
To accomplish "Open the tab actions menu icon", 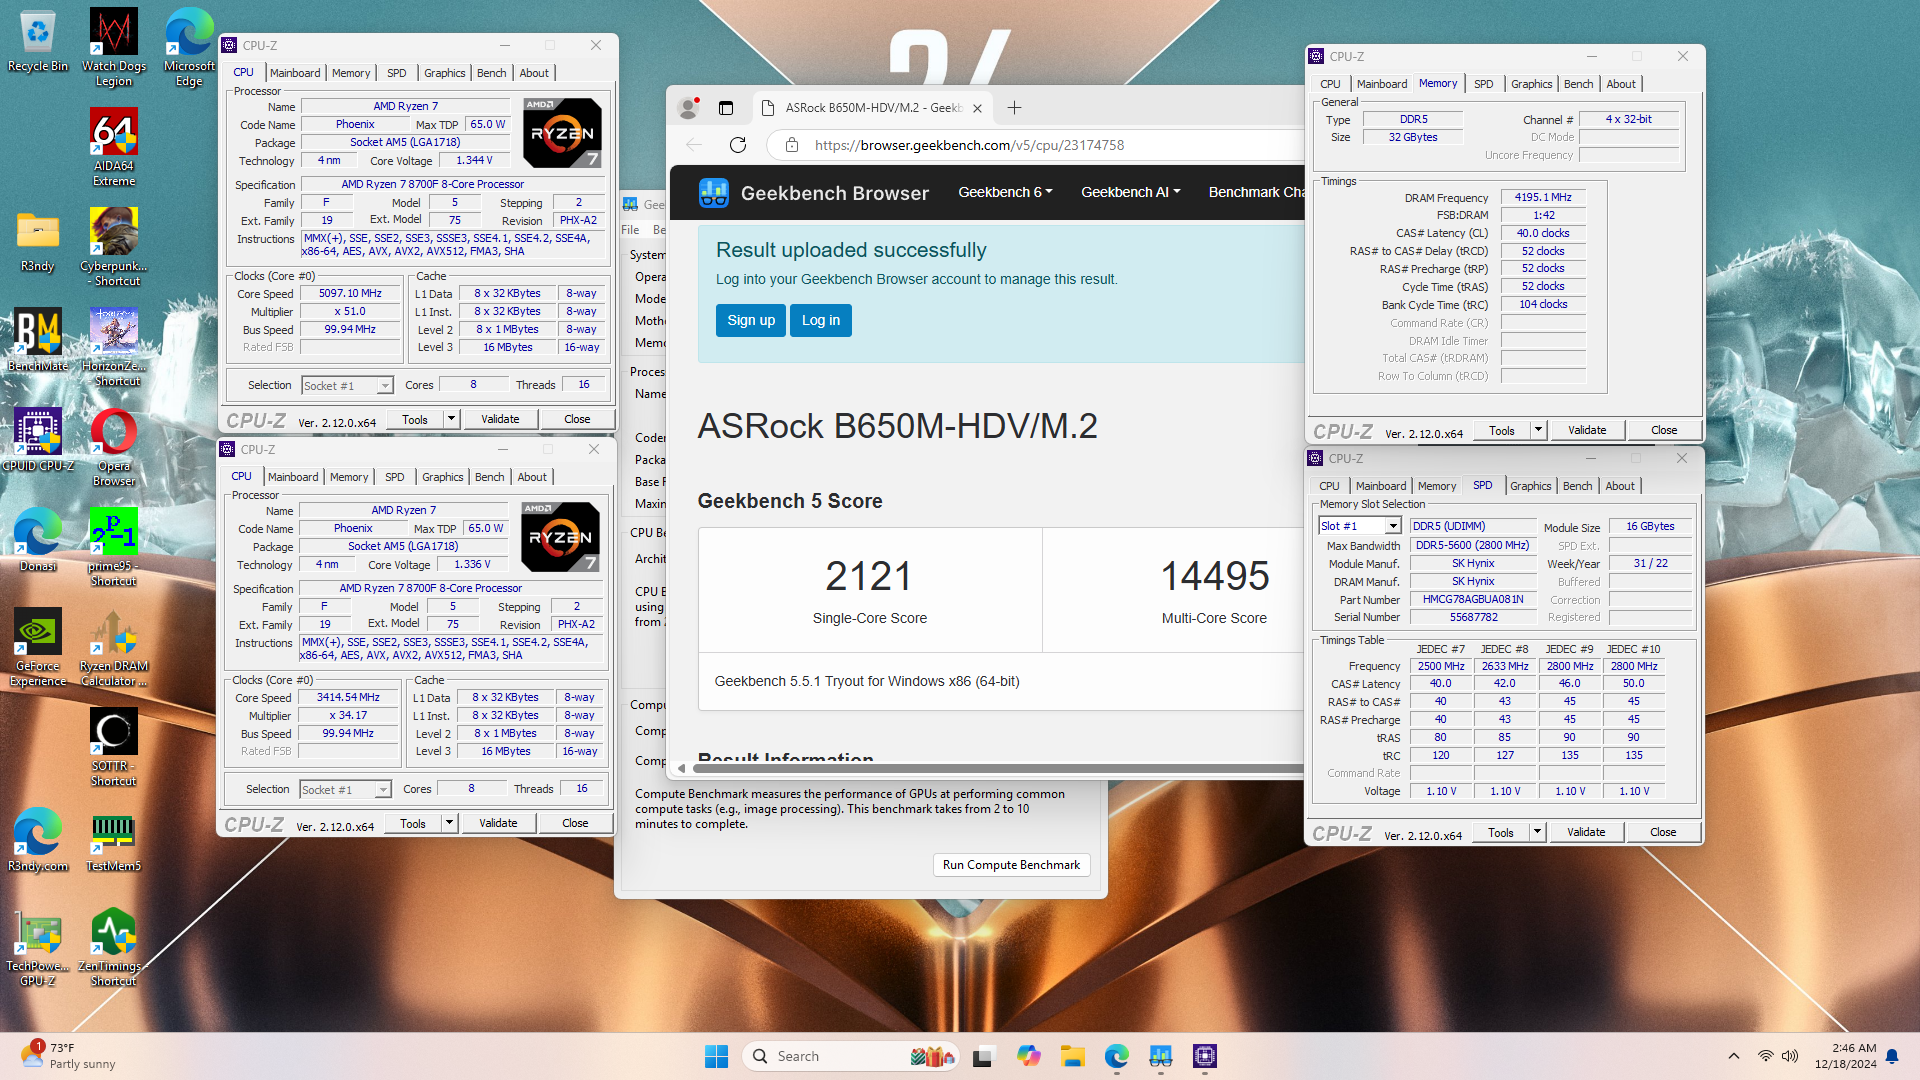I will (726, 108).
